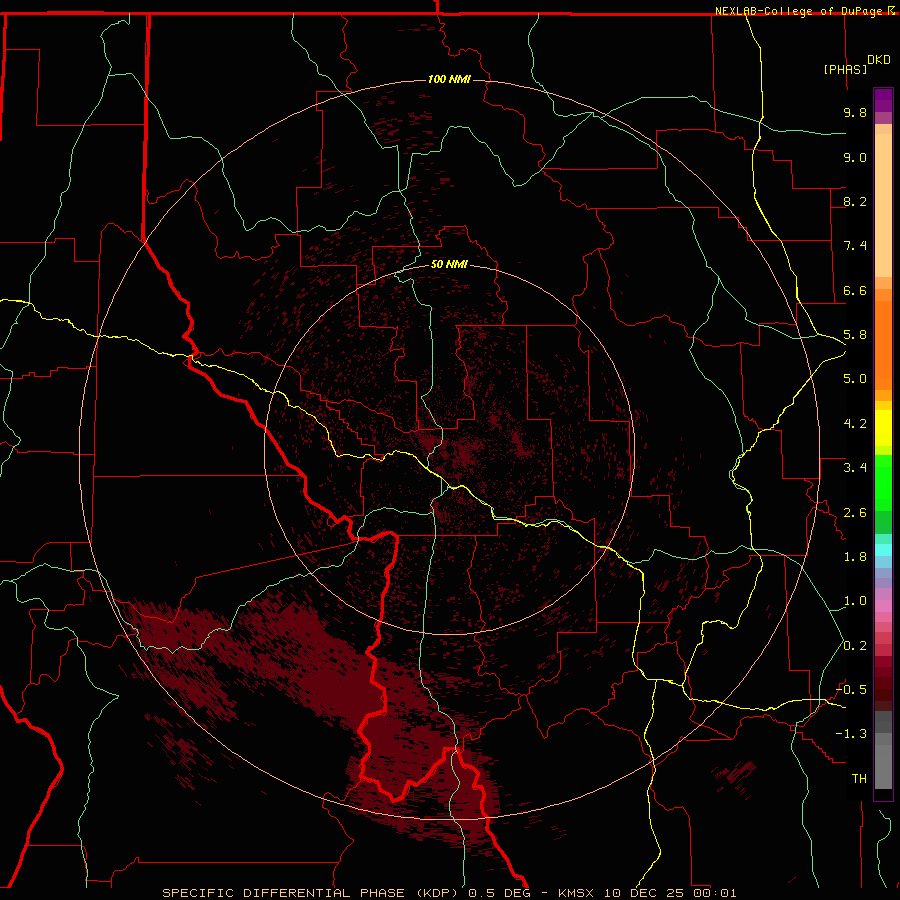This screenshot has width=900, height=900.
Task: Click the 00:01 timestamp in the caption
Action: pyautogui.click(x=715, y=893)
